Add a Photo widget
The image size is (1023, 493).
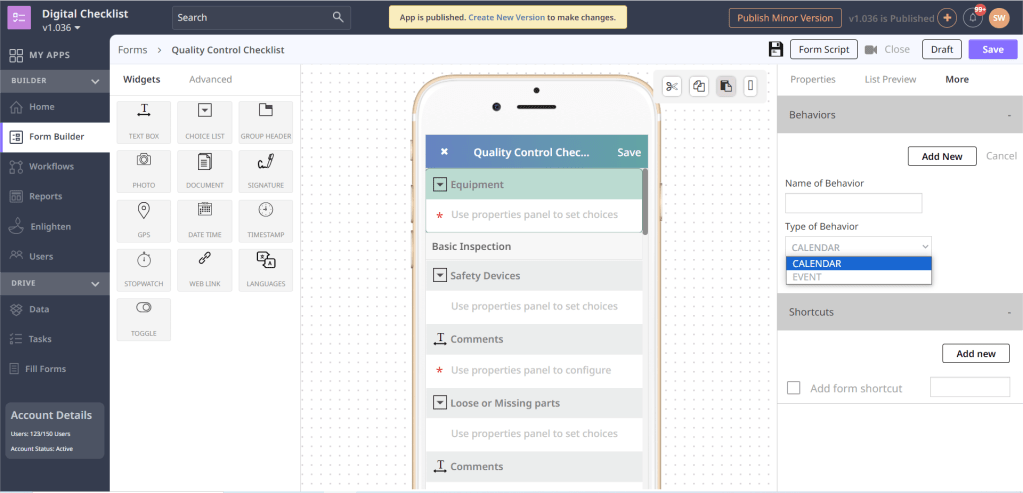click(144, 162)
